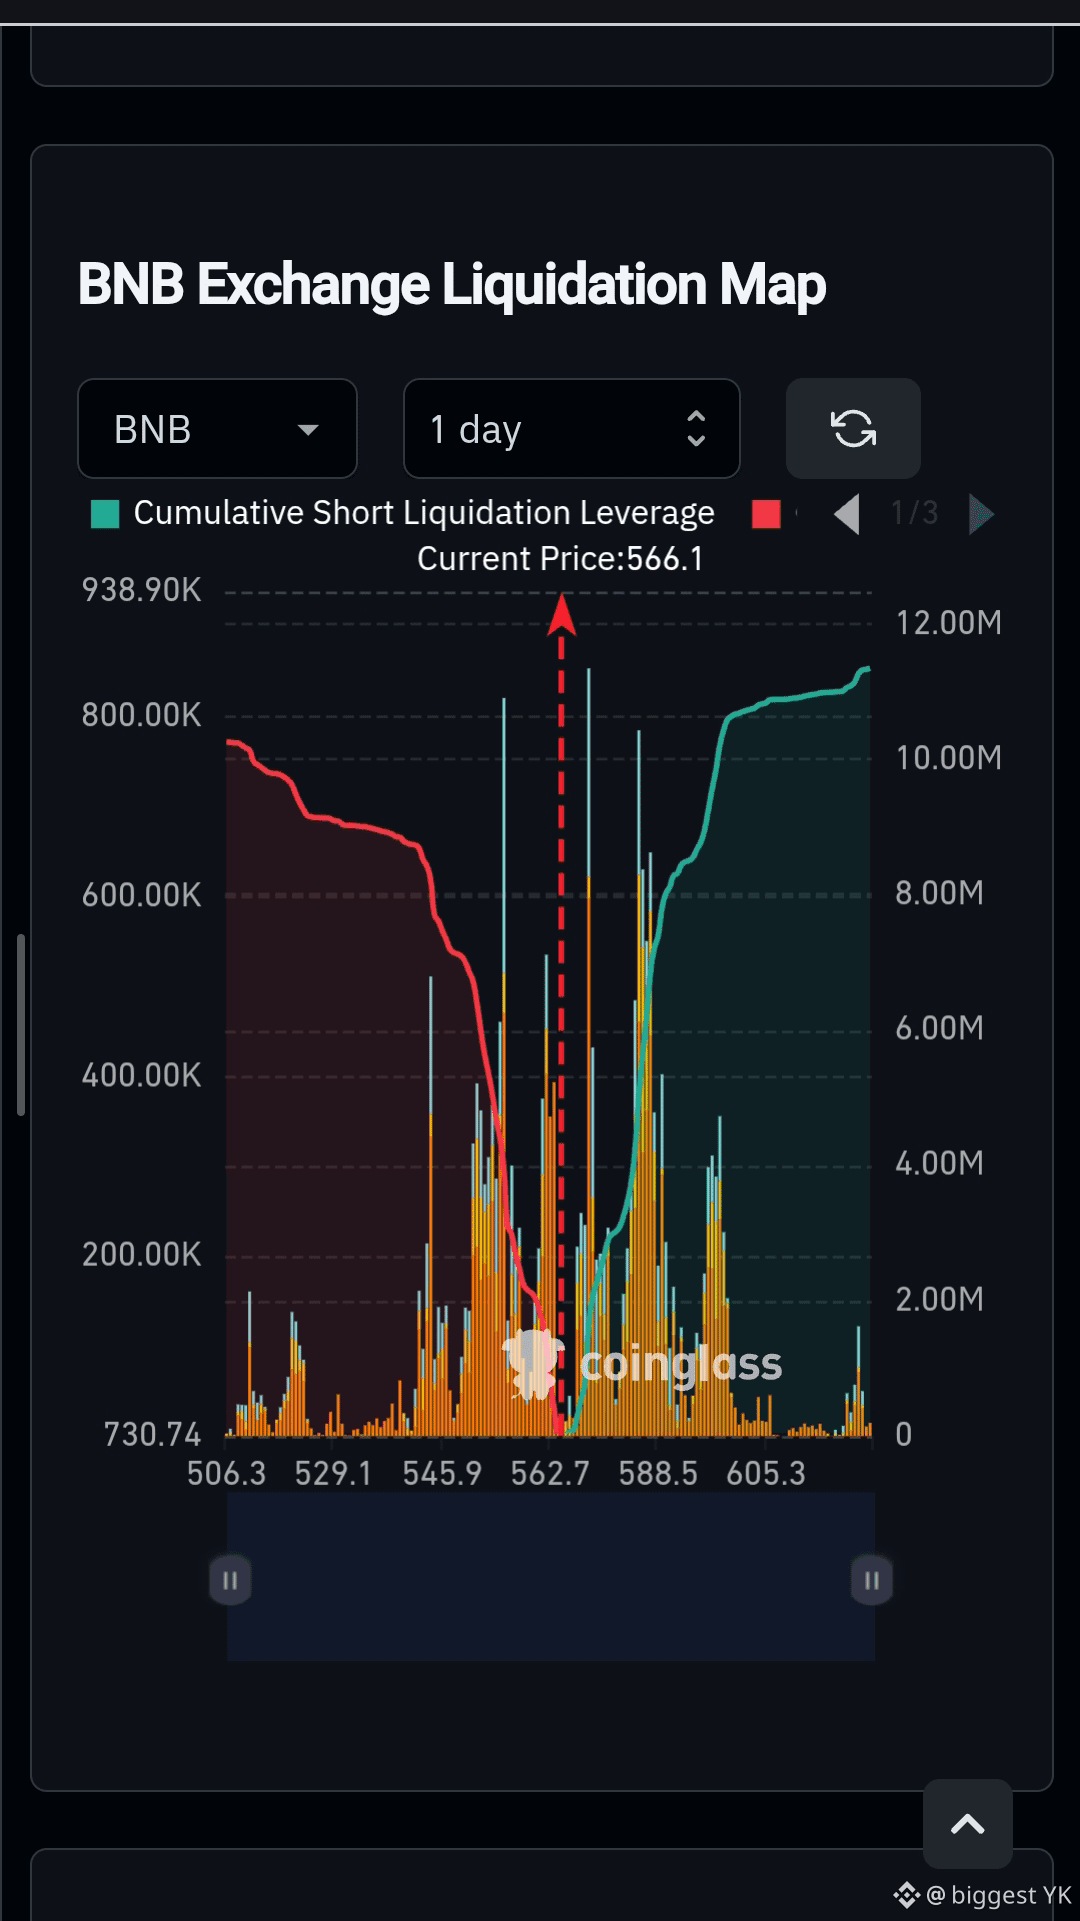Click the 12.00M right axis label
1080x1921 pixels.
[x=948, y=623]
